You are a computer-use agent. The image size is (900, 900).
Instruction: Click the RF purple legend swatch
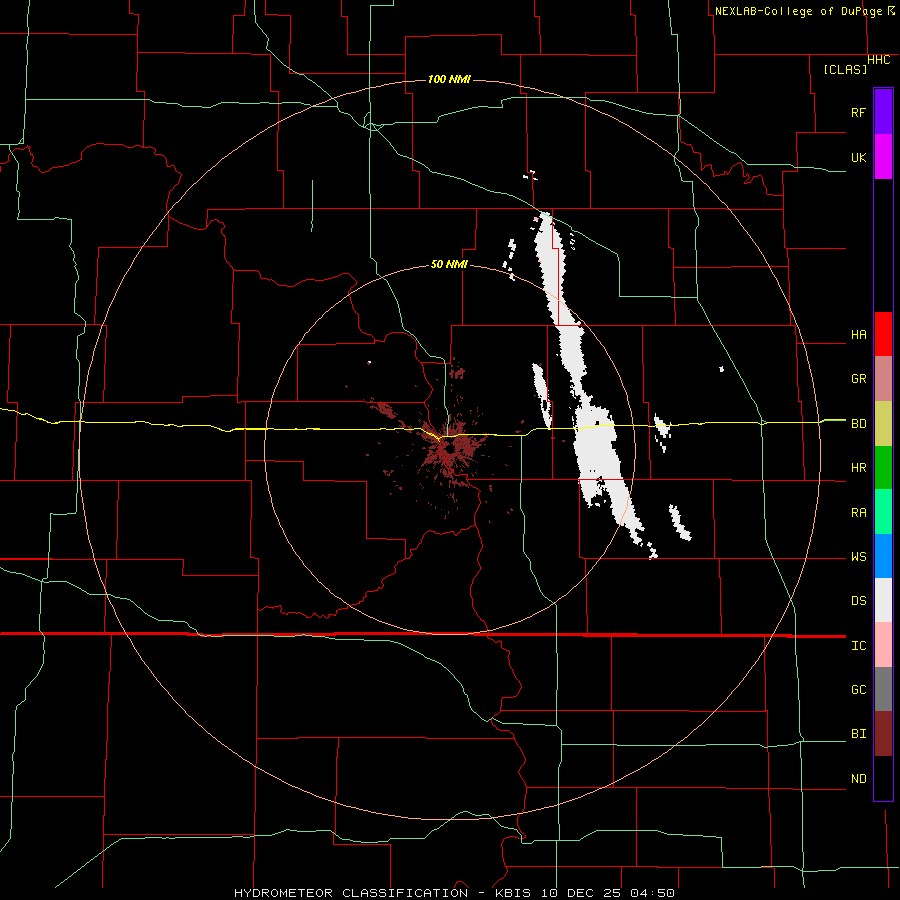pos(883,112)
